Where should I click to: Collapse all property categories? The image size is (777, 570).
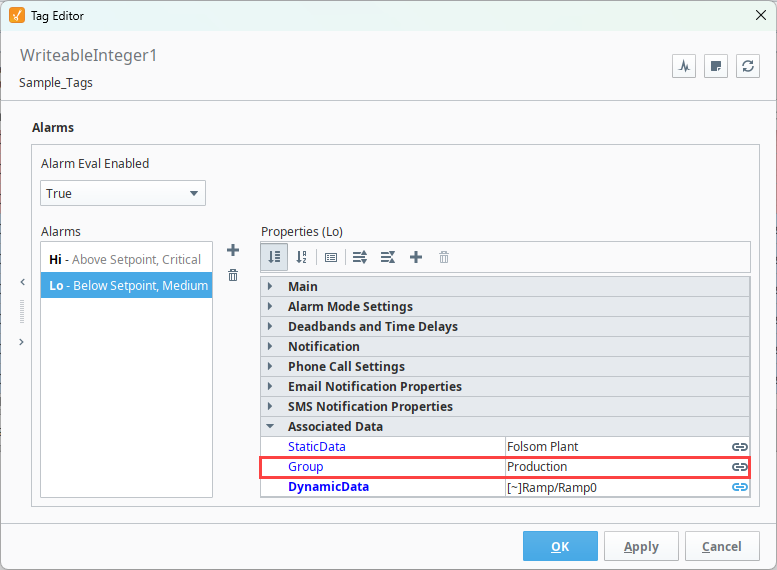pyautogui.click(x=388, y=257)
